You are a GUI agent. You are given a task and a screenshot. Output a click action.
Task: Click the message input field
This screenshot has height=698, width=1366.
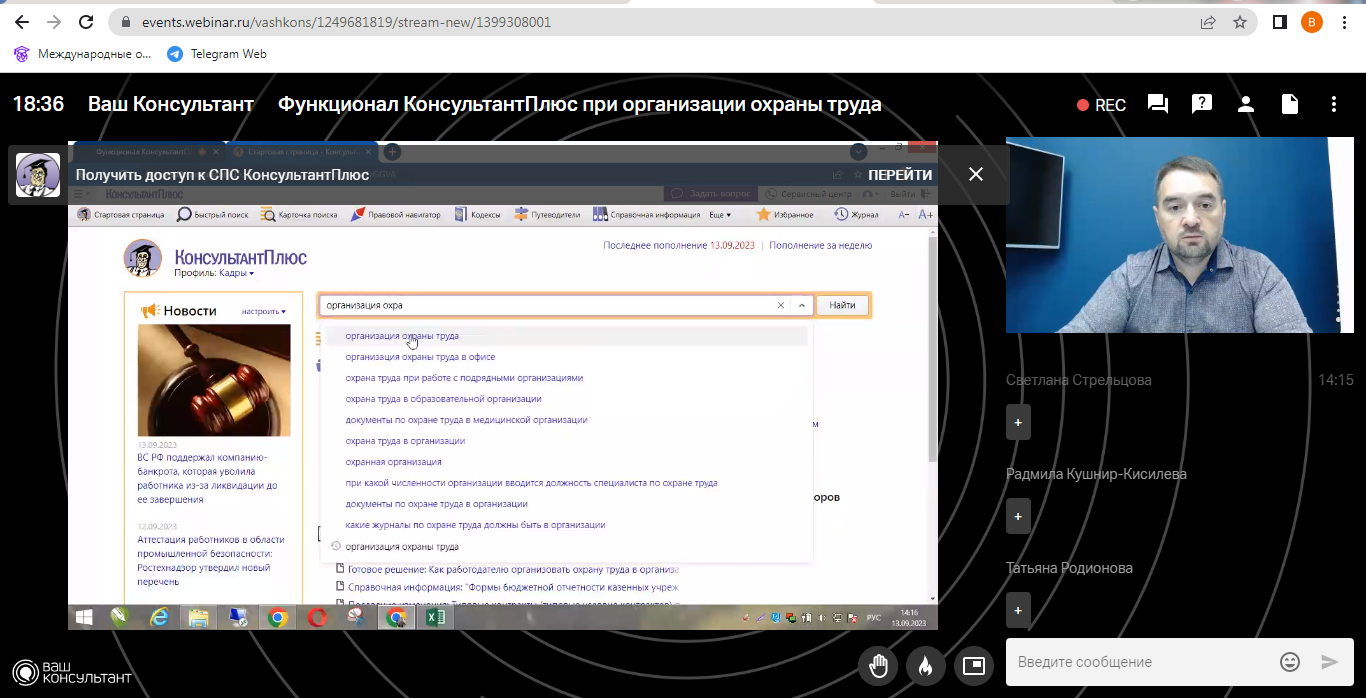click(1140, 662)
